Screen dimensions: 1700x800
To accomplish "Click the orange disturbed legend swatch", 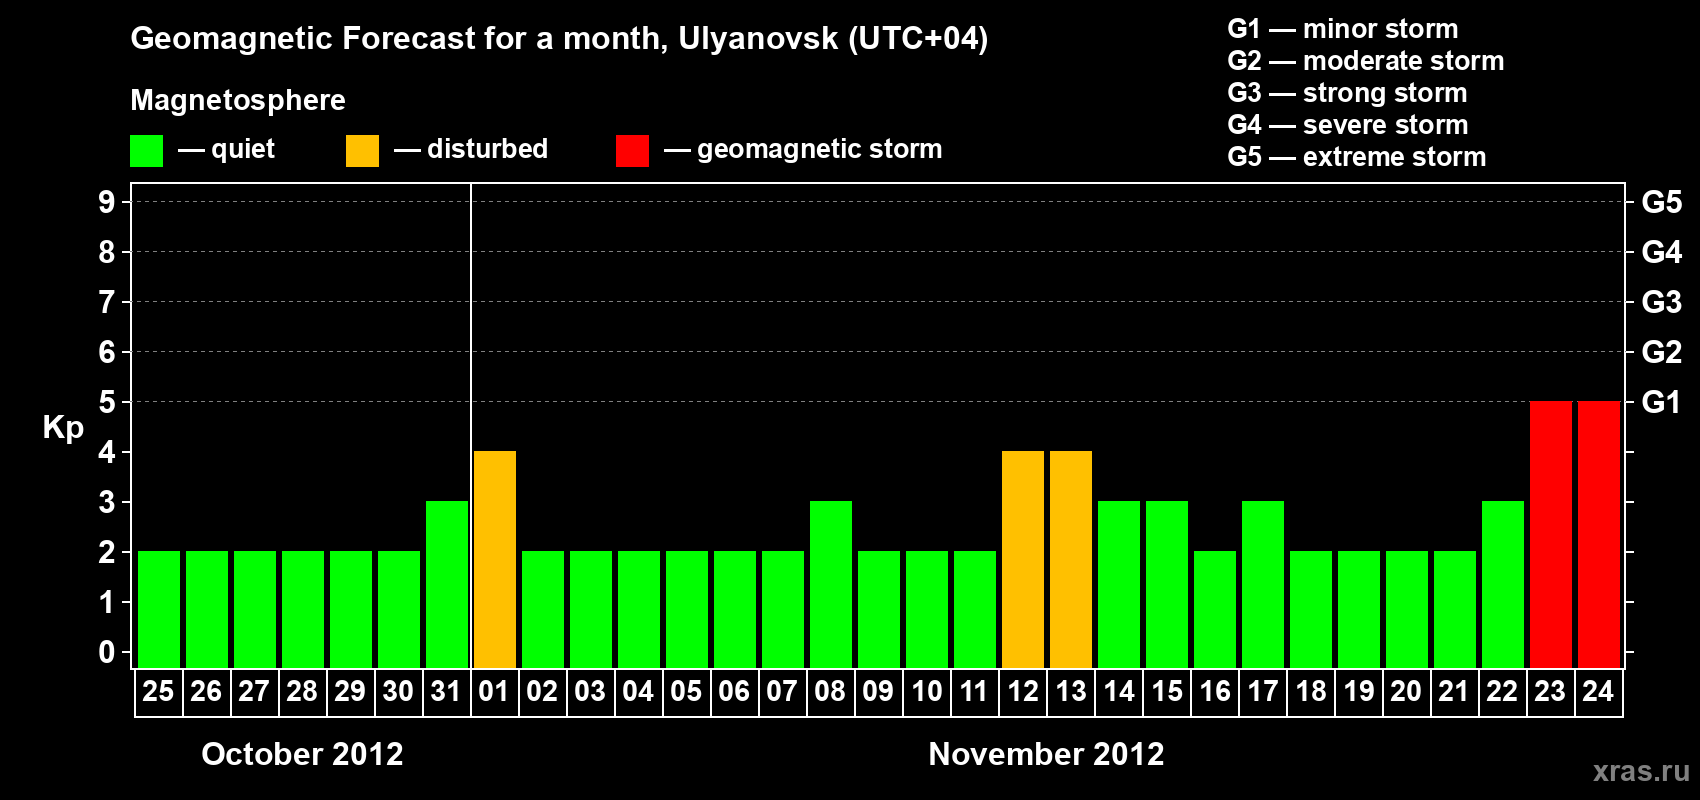I will pos(363,151).
